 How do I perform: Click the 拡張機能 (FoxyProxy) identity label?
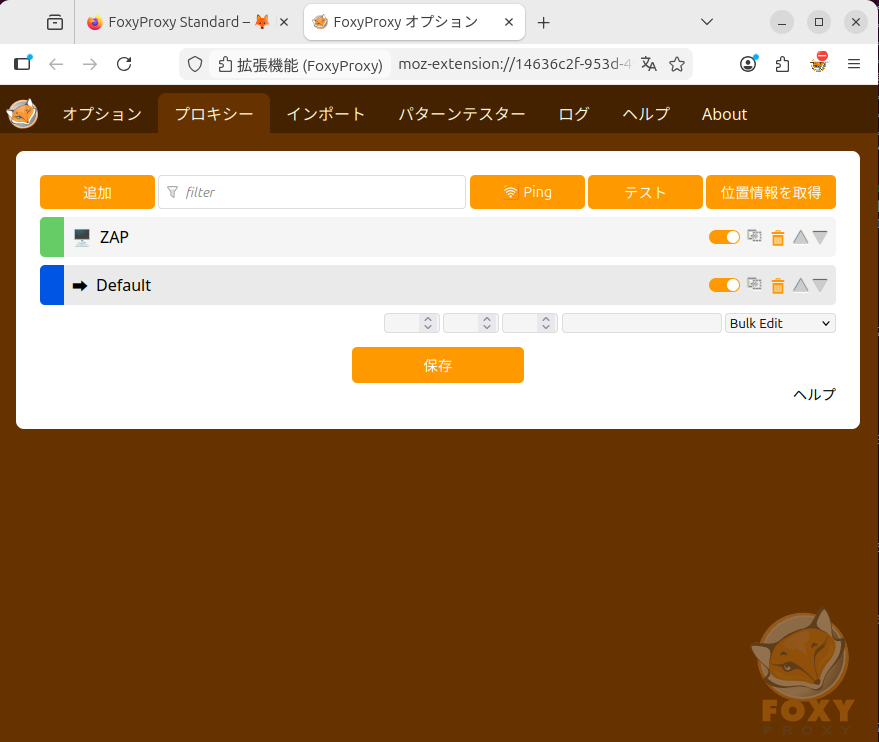pos(300,65)
